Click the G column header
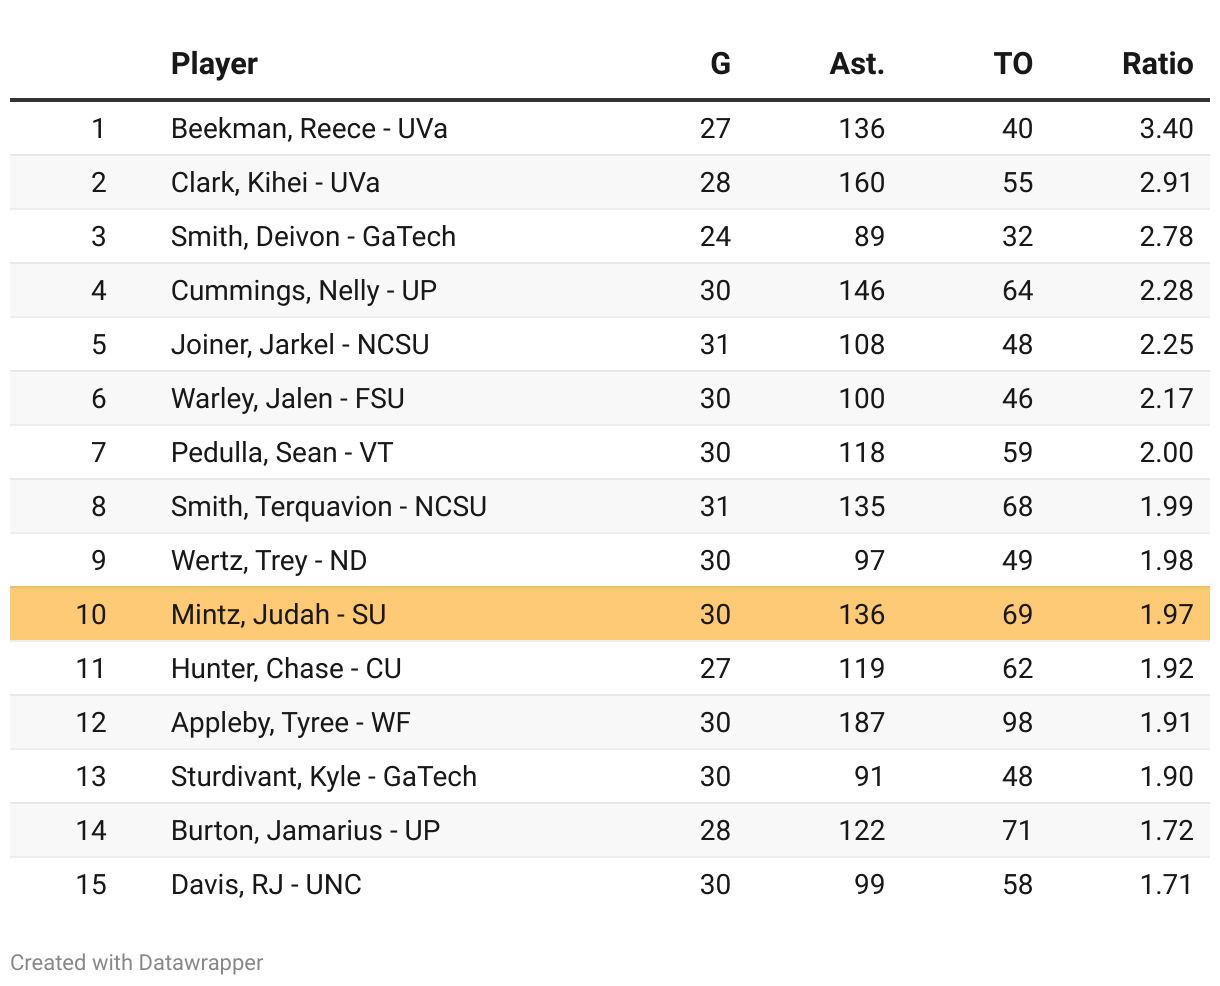The width and height of the screenshot is (1220, 986). 720,64
